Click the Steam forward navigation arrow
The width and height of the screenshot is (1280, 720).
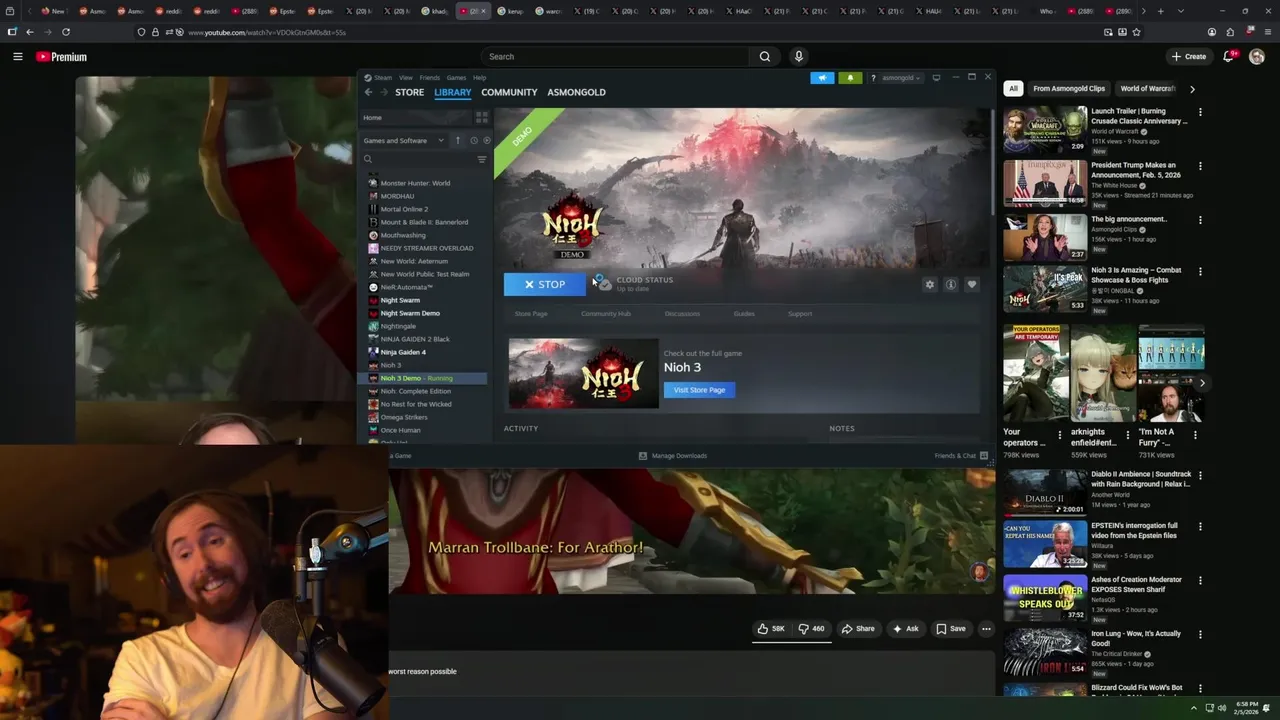(x=383, y=92)
